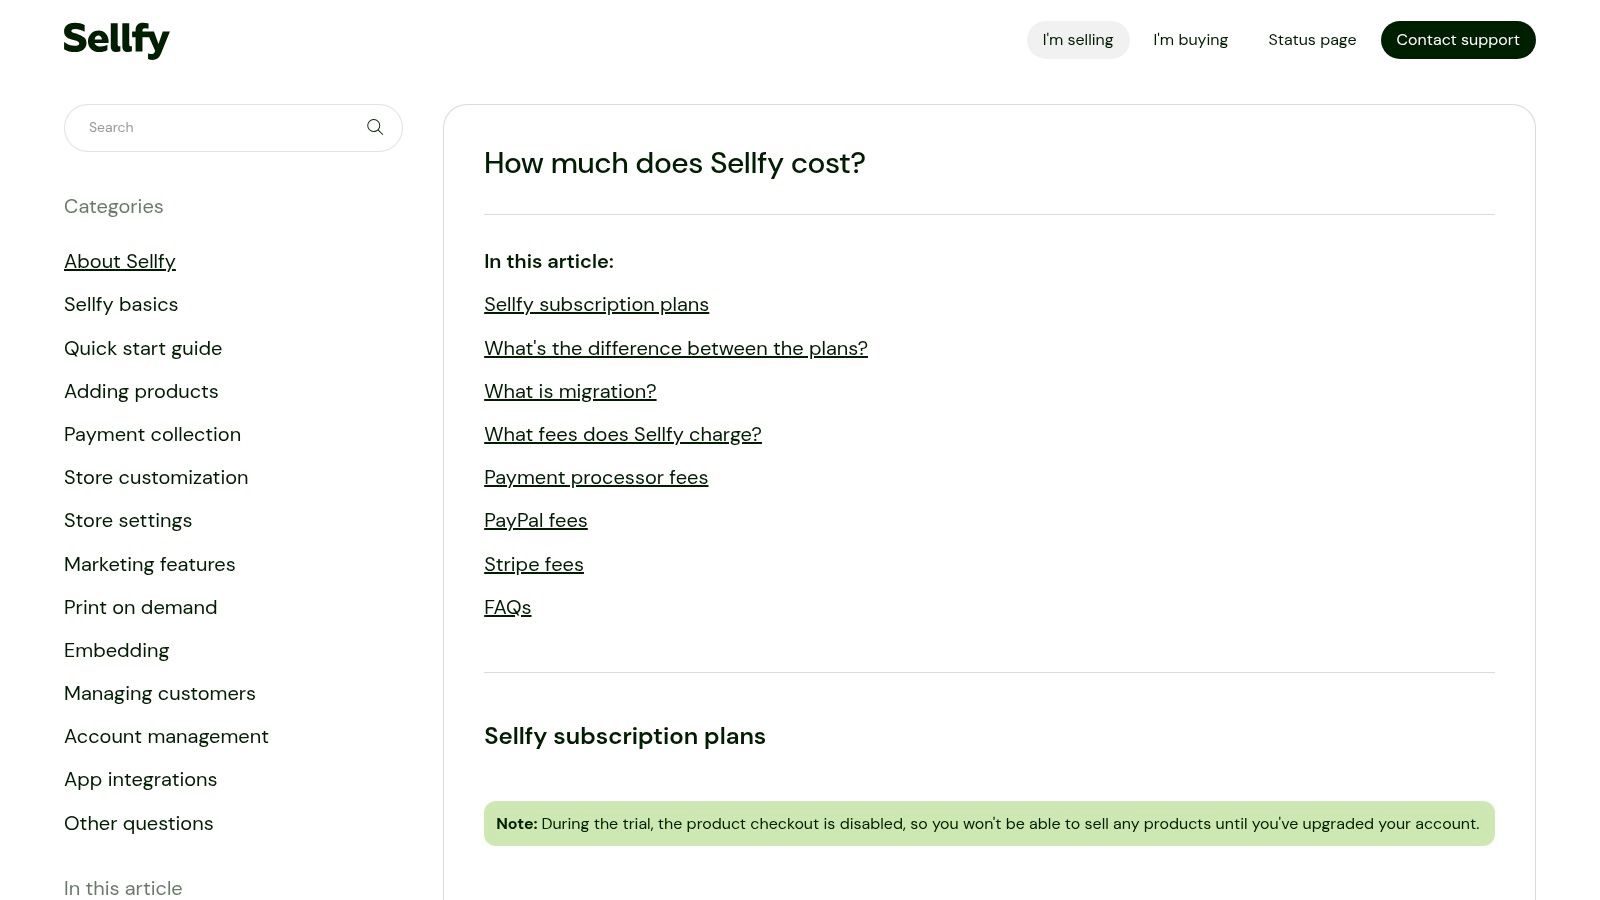Navigate to Adding products

point(141,391)
